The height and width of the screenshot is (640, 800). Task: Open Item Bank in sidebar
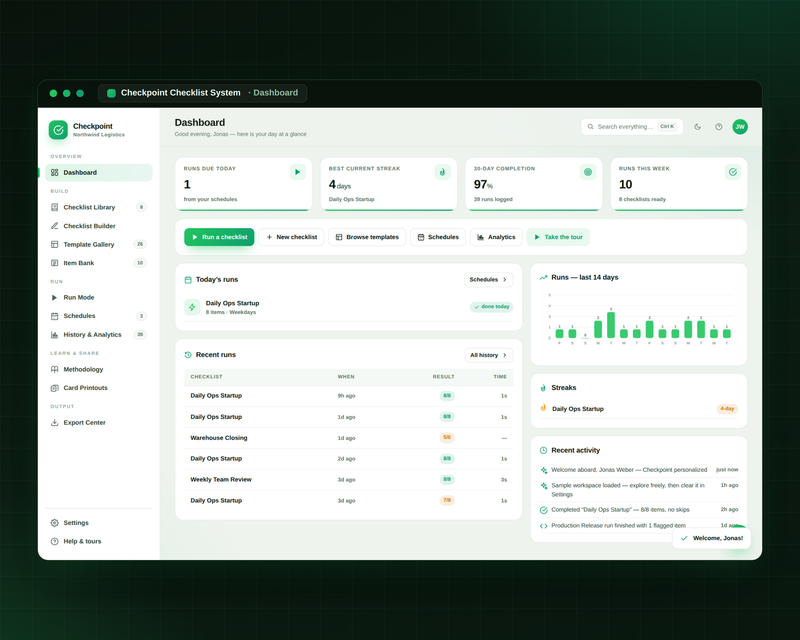[98, 263]
